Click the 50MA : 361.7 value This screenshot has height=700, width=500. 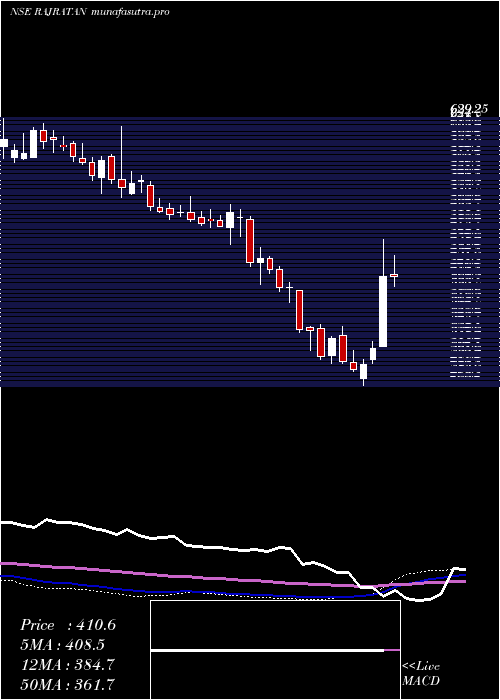pyautogui.click(x=67, y=684)
